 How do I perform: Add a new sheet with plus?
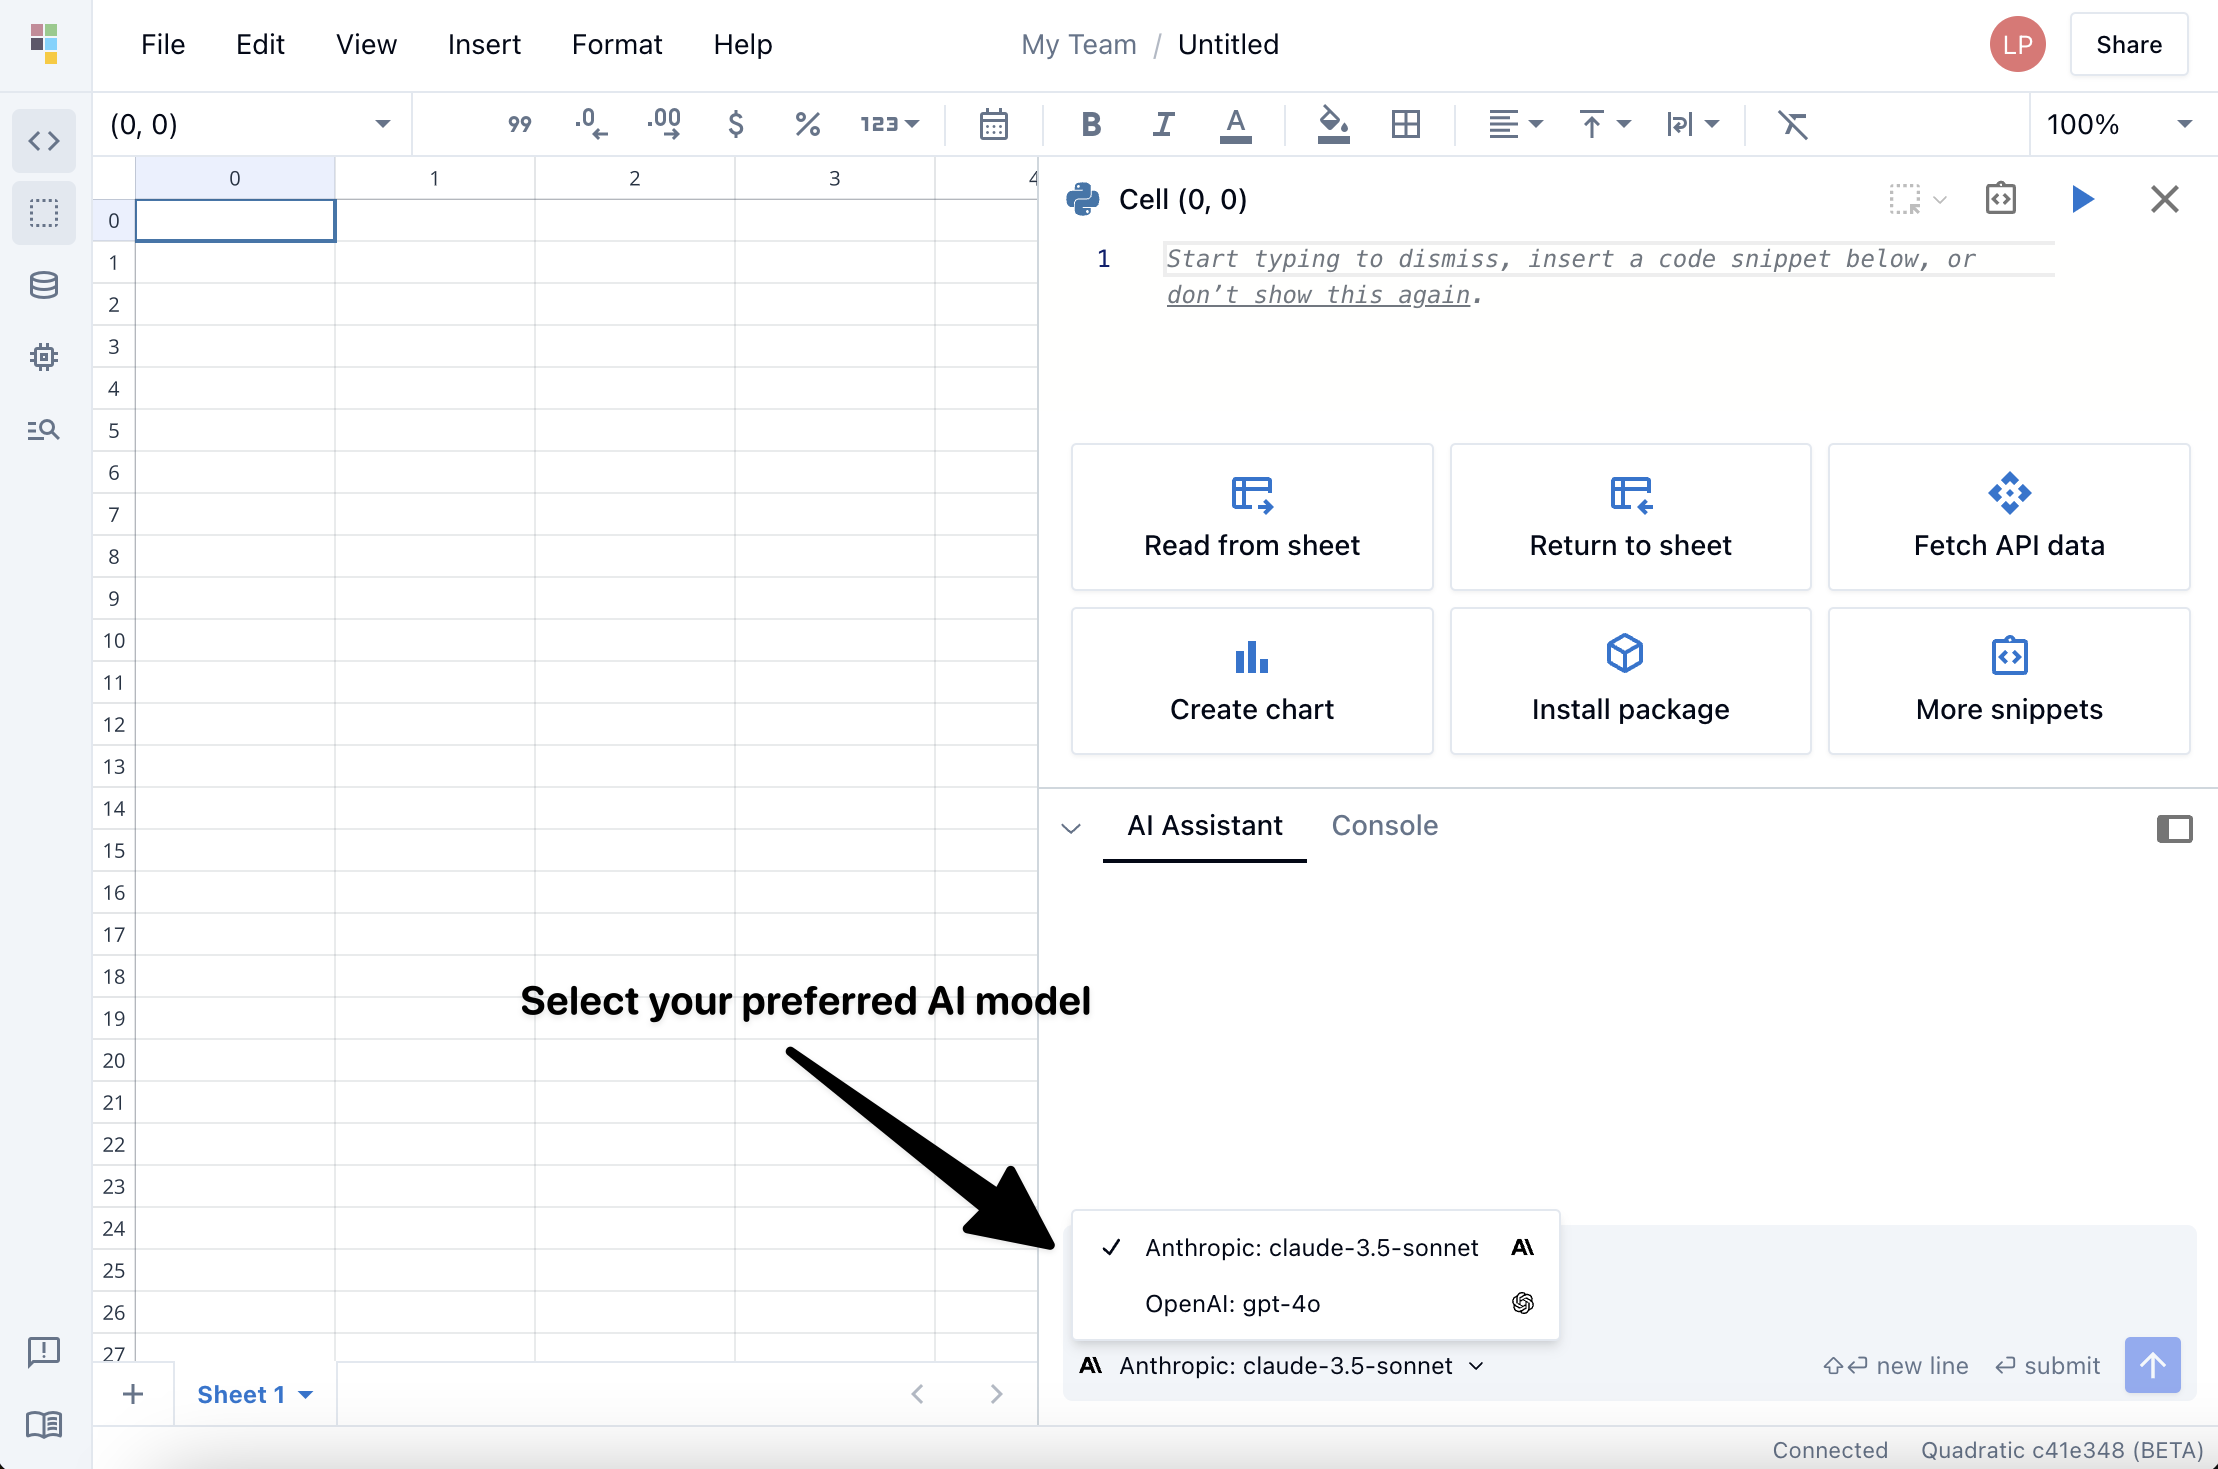[133, 1395]
